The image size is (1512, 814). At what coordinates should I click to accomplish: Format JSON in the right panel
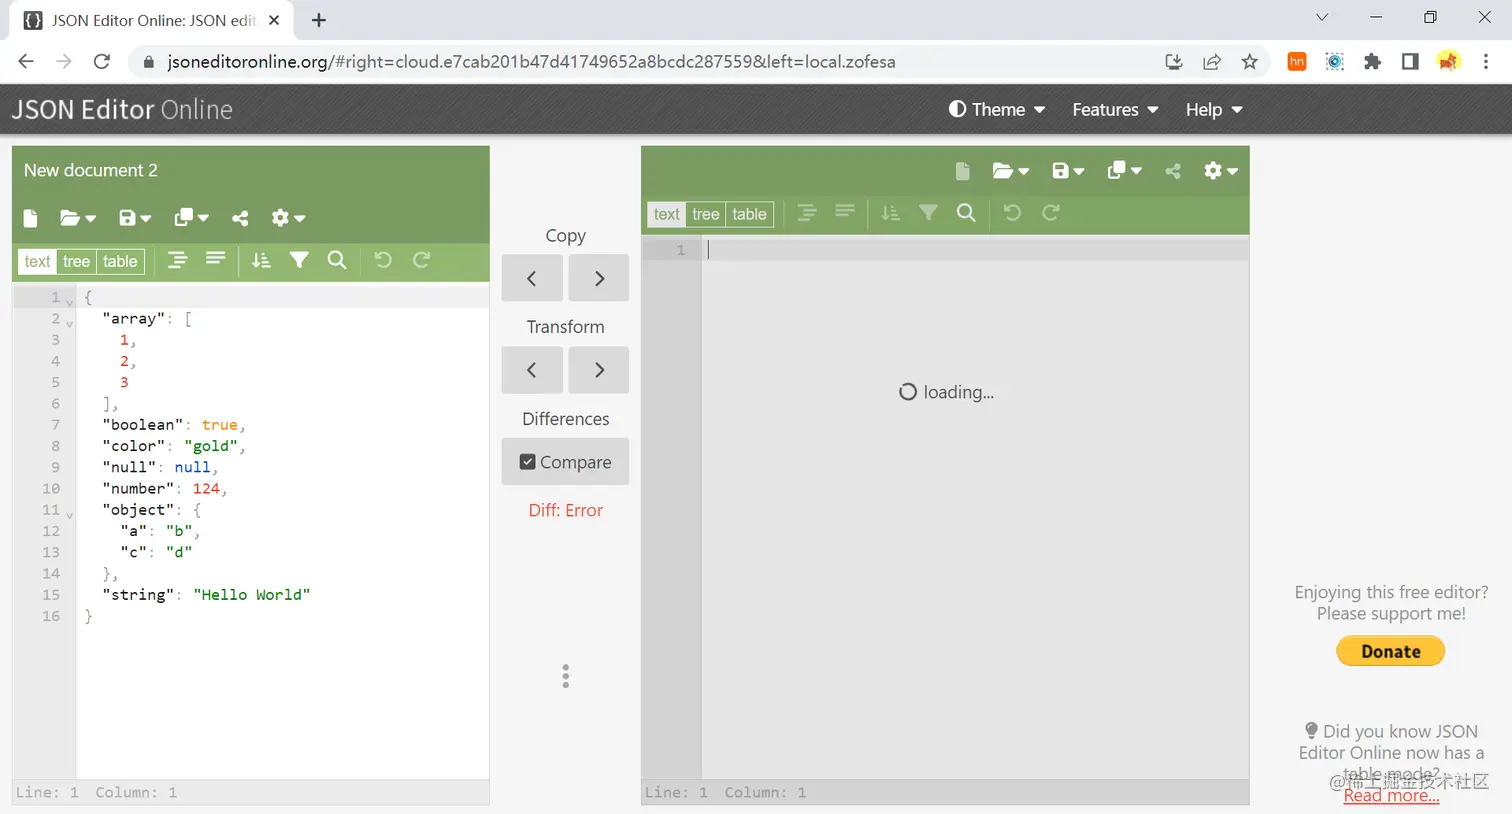point(807,212)
